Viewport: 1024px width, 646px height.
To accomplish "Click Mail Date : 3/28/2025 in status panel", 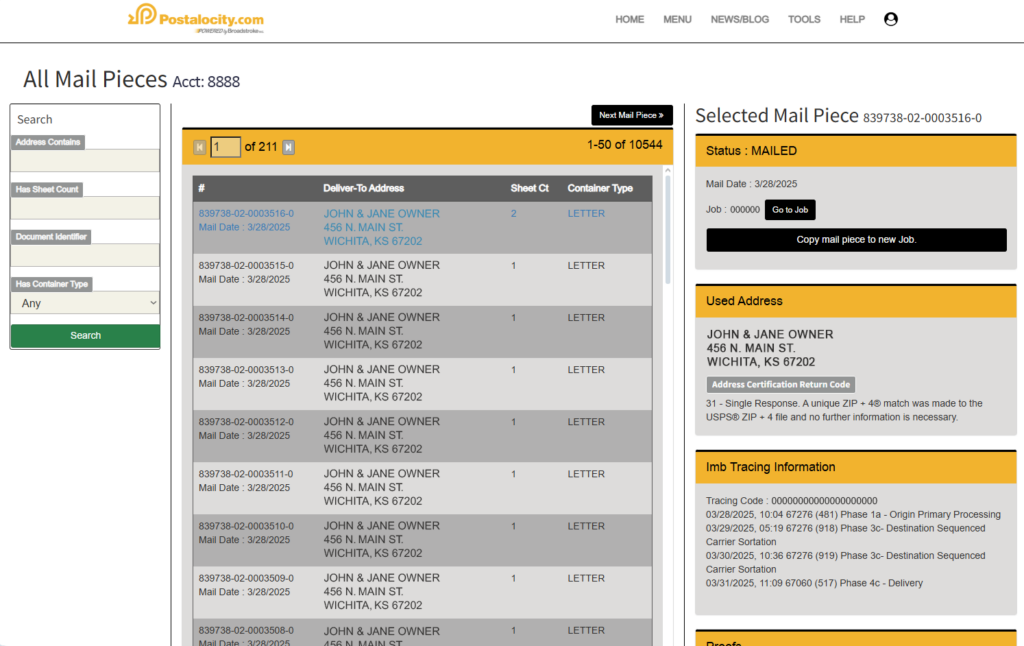I will 751,184.
